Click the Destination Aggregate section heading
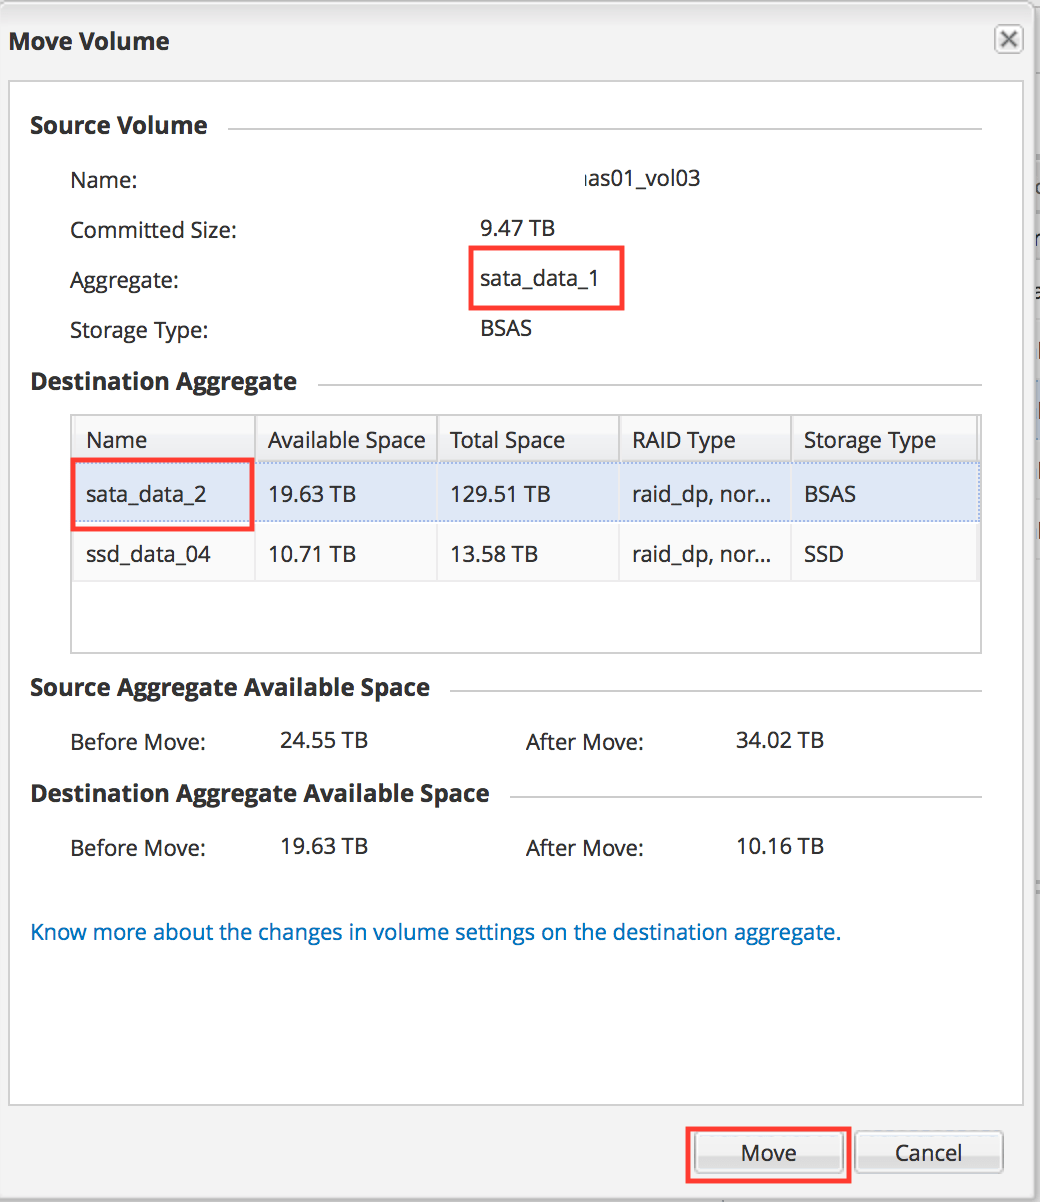 pyautogui.click(x=163, y=381)
